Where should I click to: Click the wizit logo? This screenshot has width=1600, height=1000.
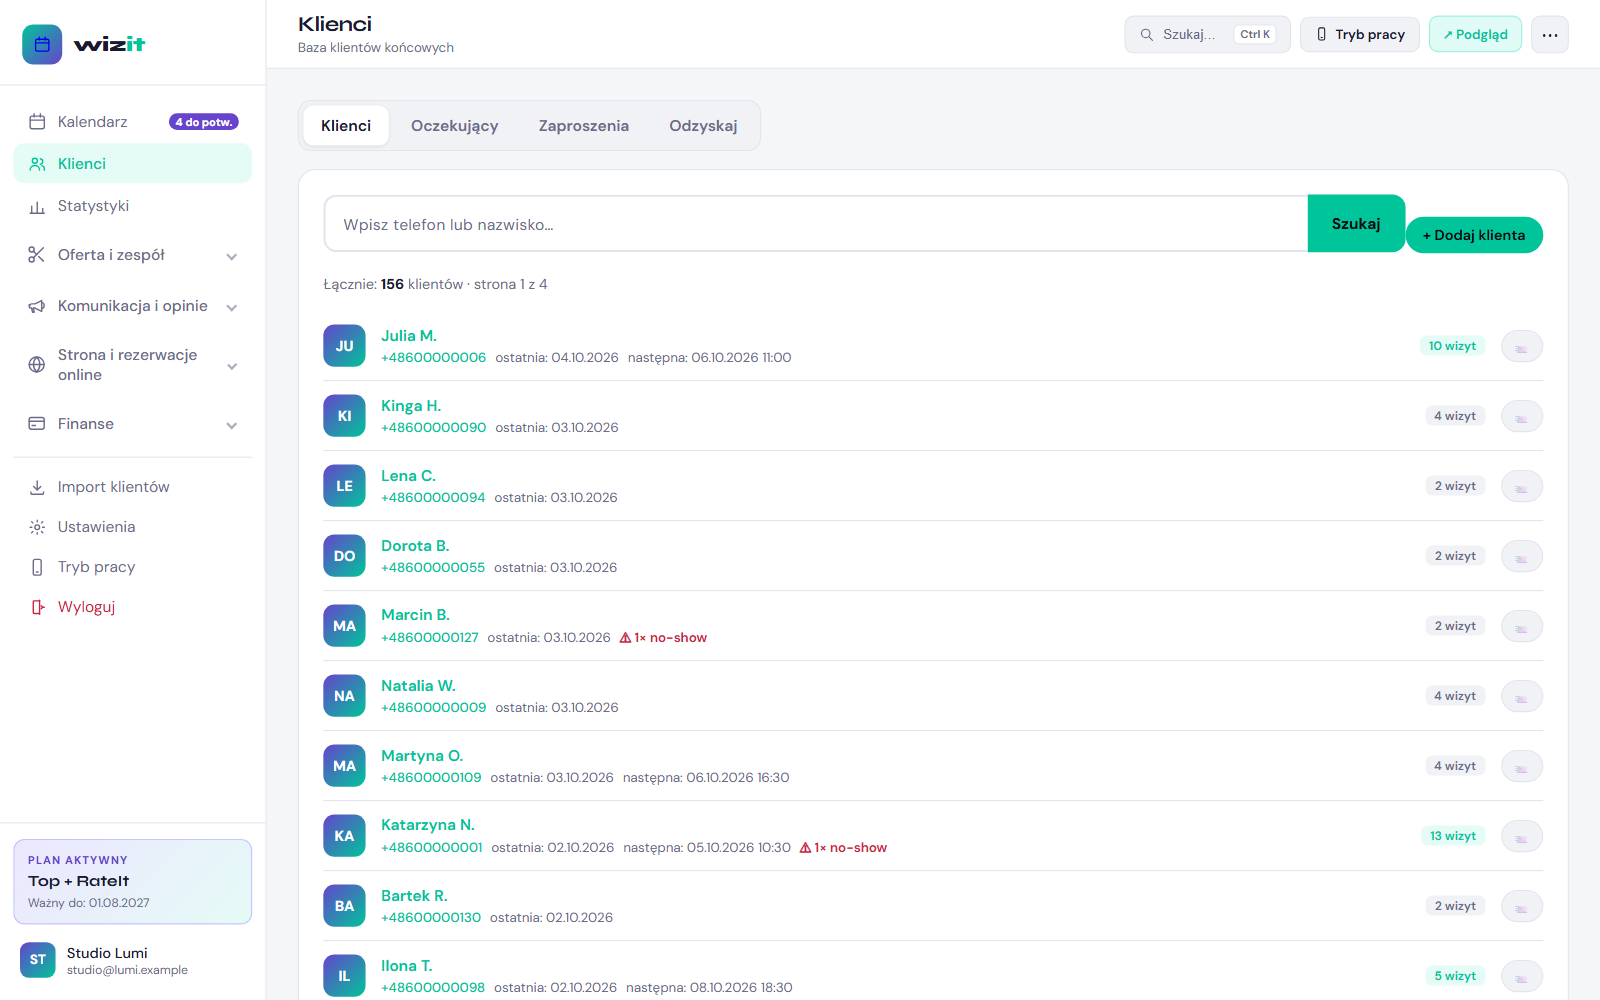[x=84, y=44]
